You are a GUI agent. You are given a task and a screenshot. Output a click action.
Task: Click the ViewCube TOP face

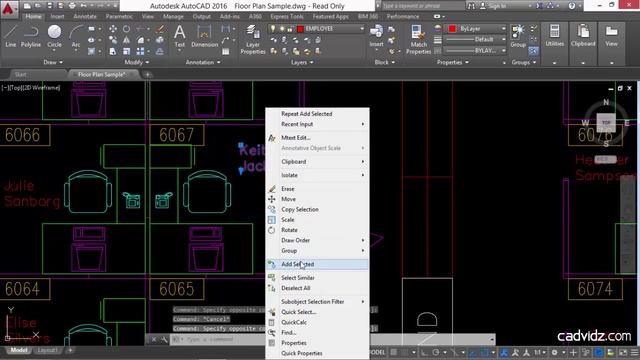pos(606,122)
